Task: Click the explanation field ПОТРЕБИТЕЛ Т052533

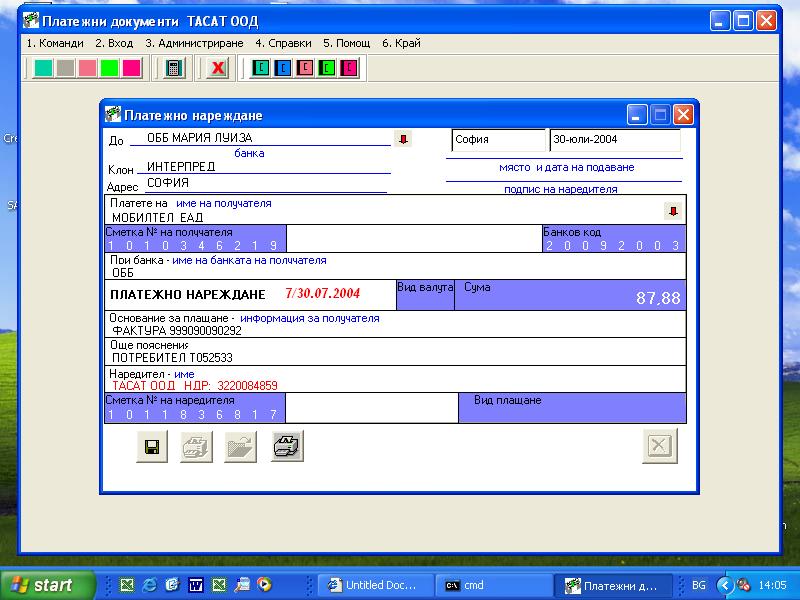Action: [x=172, y=358]
